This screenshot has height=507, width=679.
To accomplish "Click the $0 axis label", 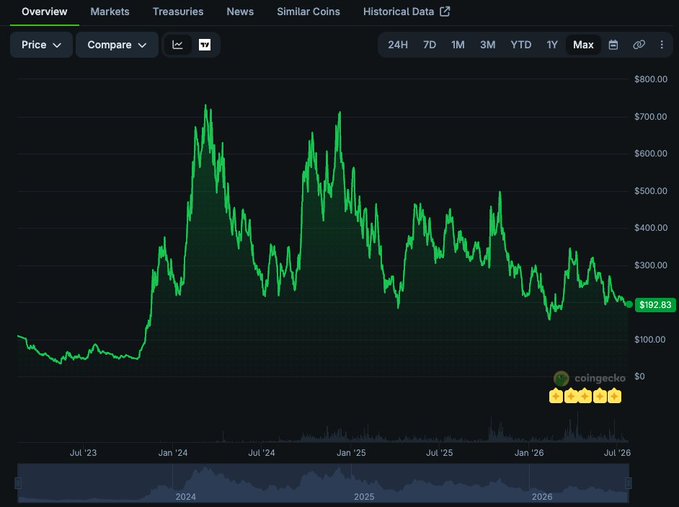I will click(640, 376).
